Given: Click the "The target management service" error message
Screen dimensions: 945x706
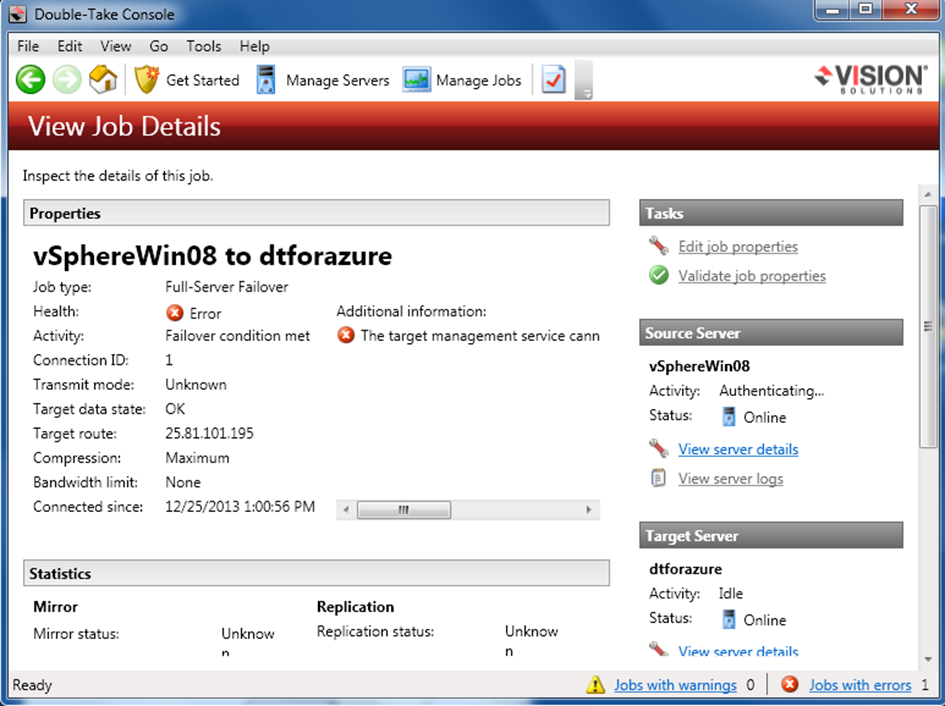Looking at the screenshot, I should tap(480, 336).
